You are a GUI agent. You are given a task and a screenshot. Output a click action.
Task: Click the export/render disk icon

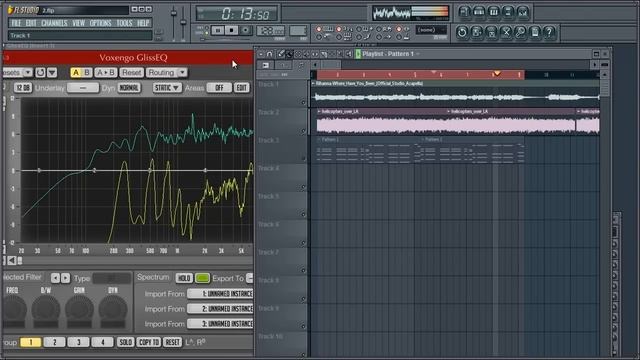[491, 32]
